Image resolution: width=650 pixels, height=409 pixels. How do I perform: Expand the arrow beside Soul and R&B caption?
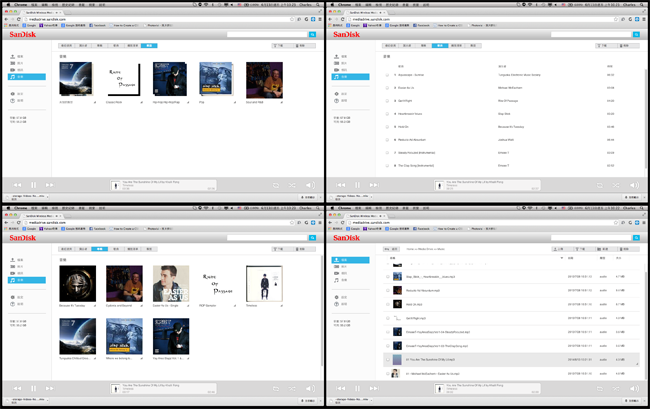click(x=282, y=102)
